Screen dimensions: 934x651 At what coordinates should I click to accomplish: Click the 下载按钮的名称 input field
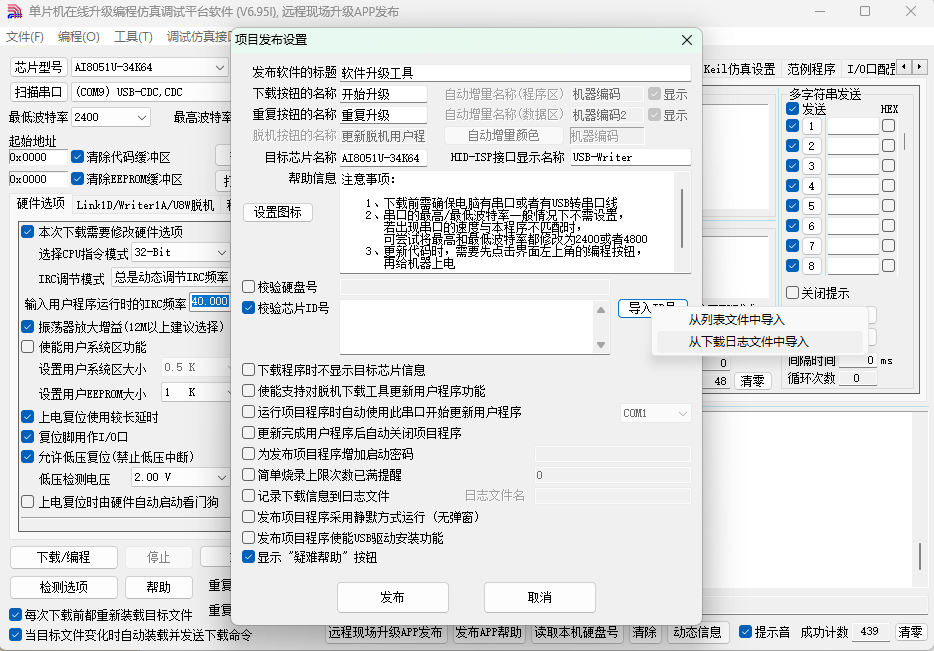pos(384,94)
